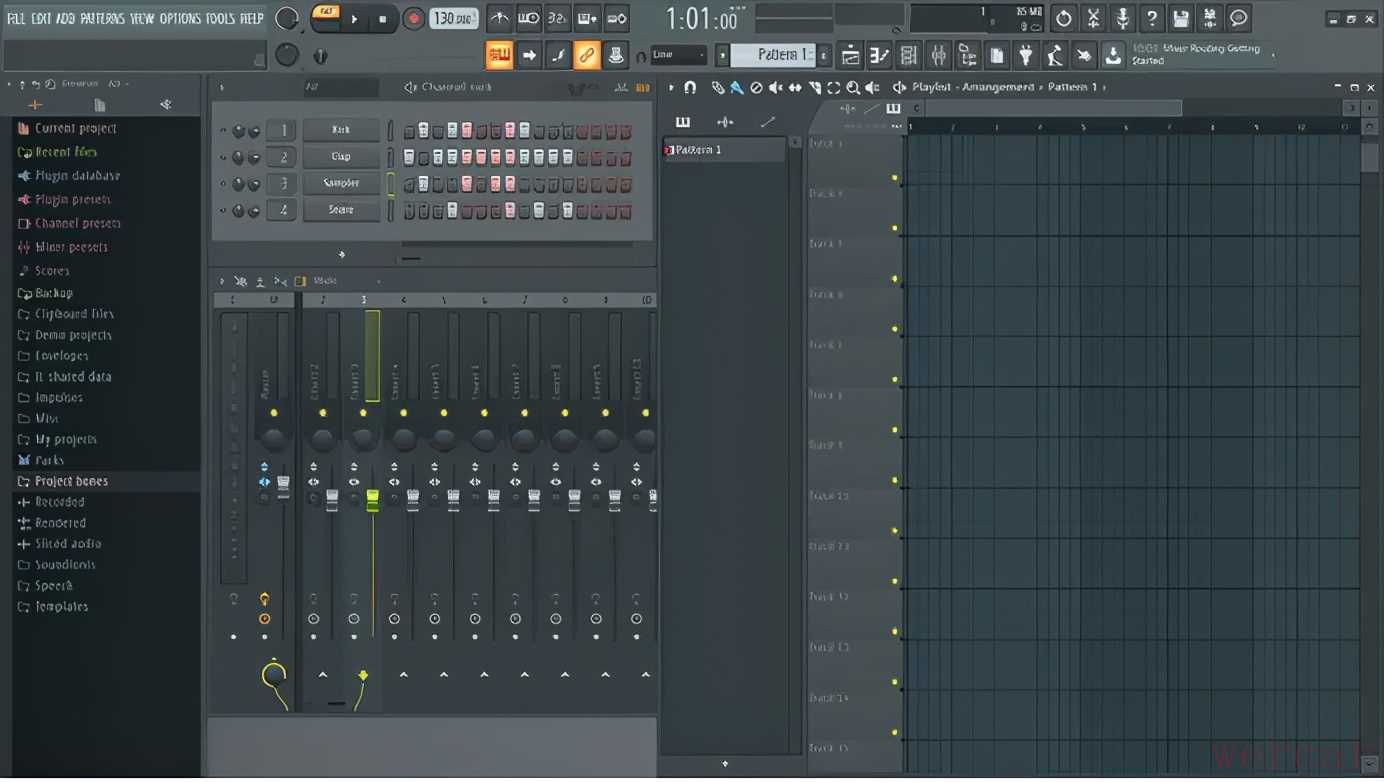1384x782 pixels.
Task: Select the Zoom tool in Playlist toolbar
Action: 853,88
